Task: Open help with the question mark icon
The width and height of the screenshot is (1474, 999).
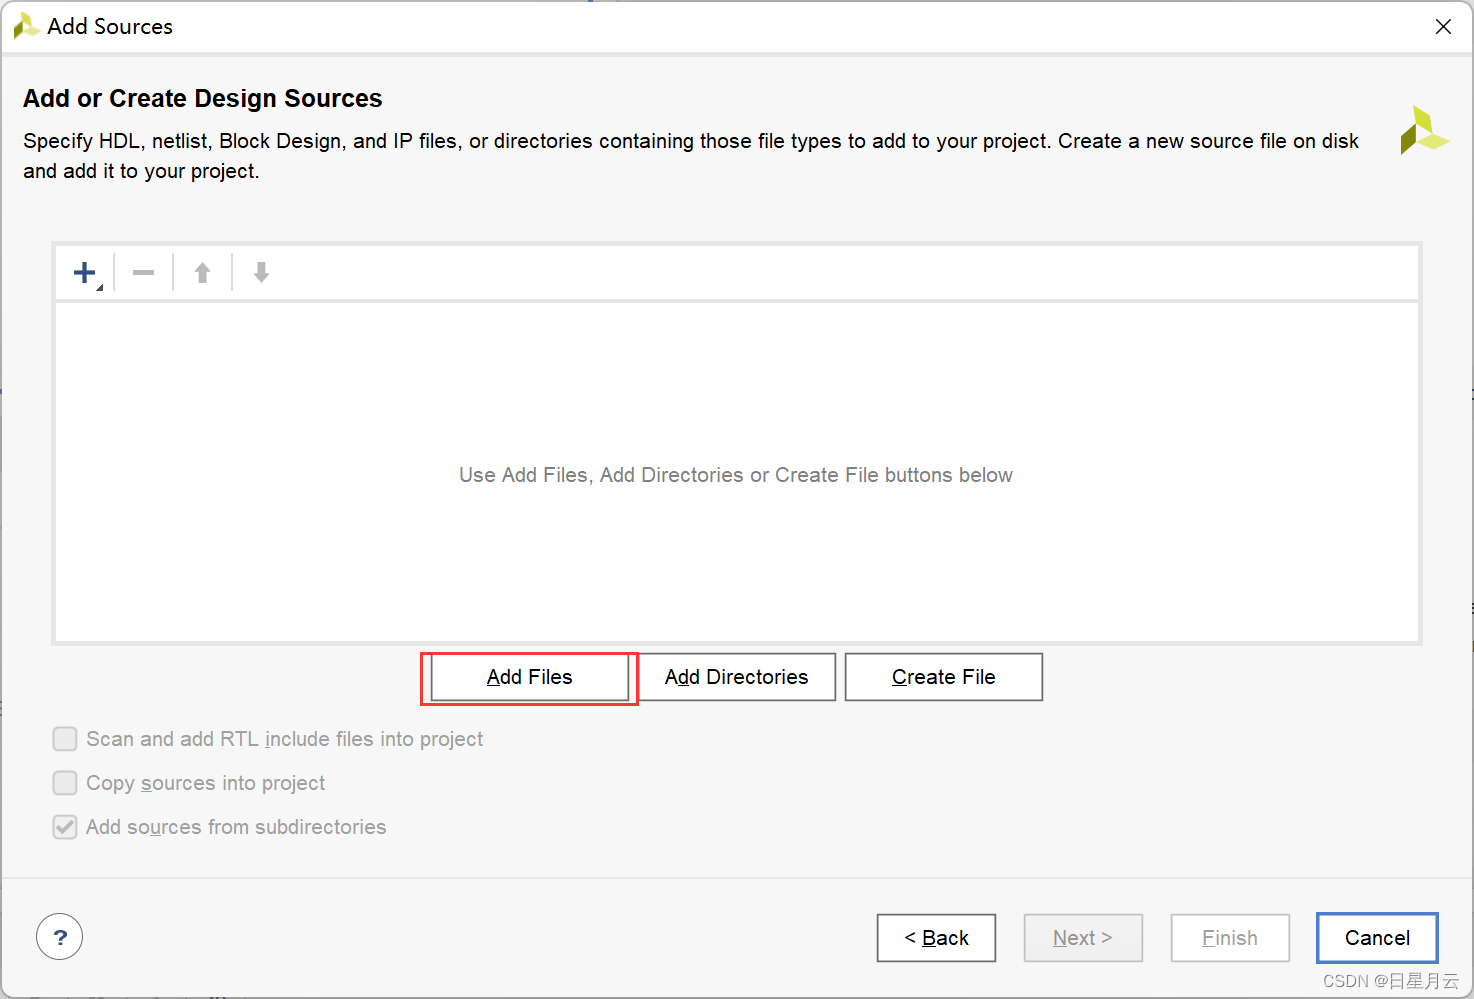Action: [x=60, y=937]
